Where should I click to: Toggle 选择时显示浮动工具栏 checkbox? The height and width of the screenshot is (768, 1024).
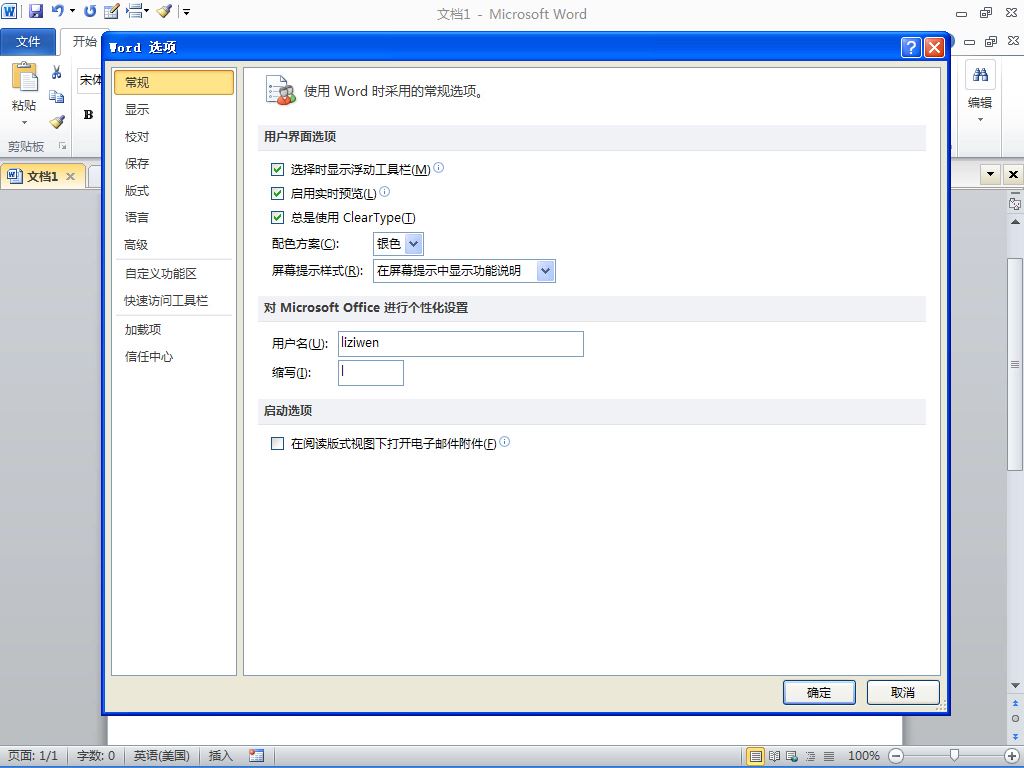click(278, 170)
